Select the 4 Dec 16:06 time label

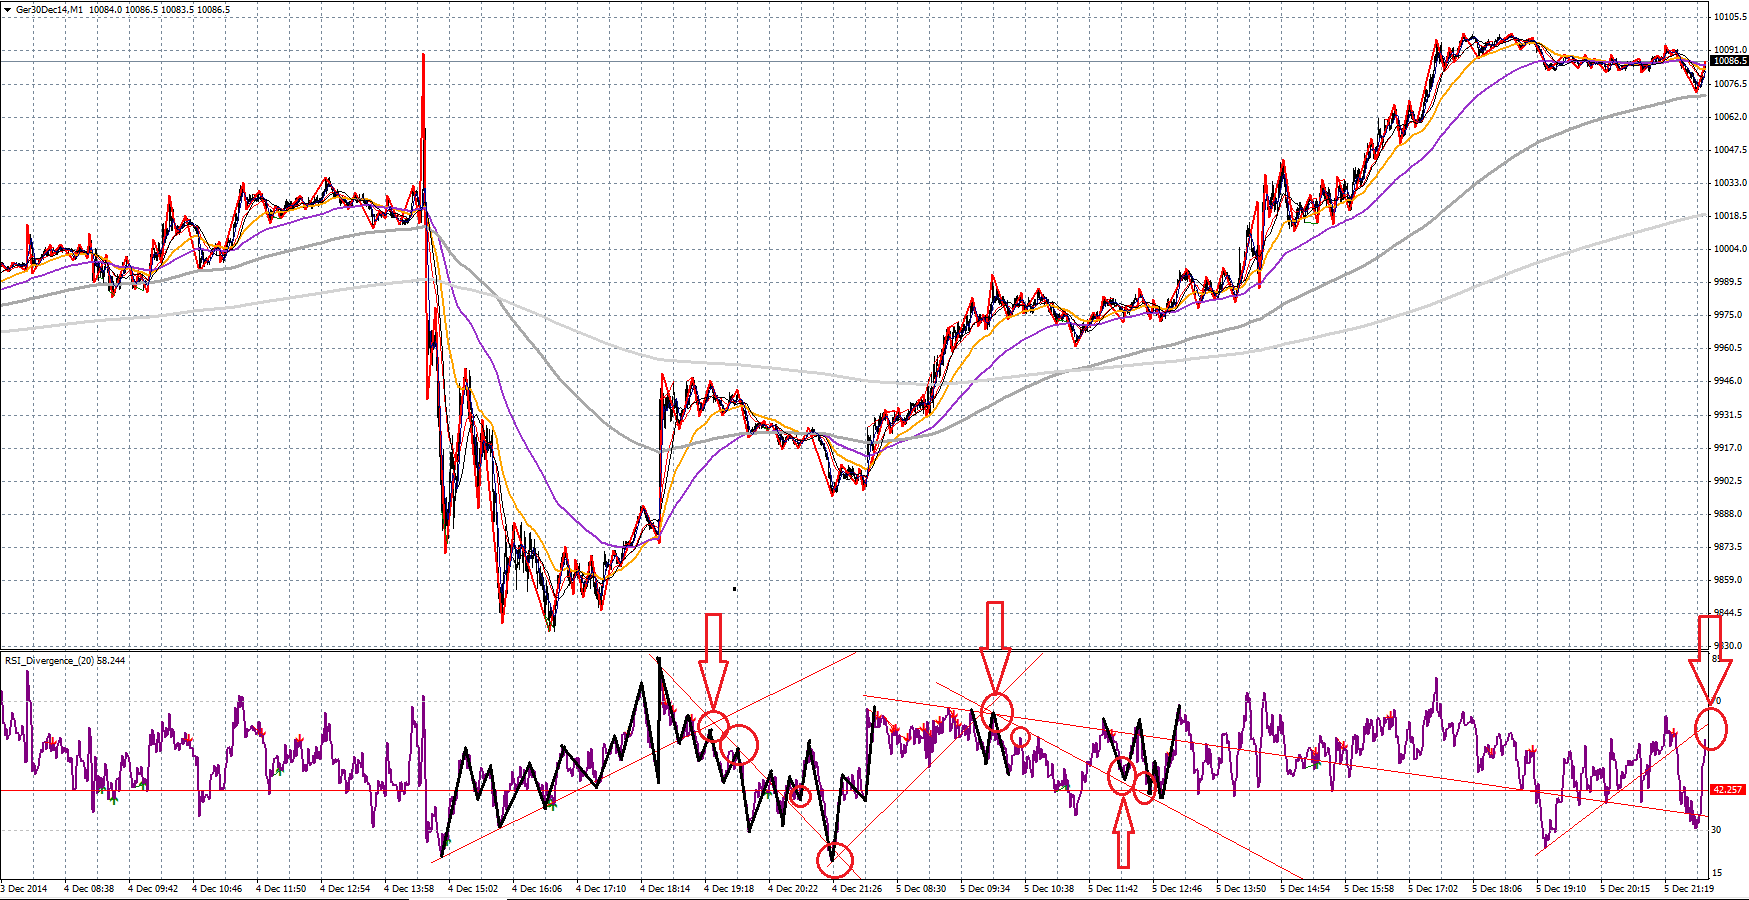pos(537,888)
